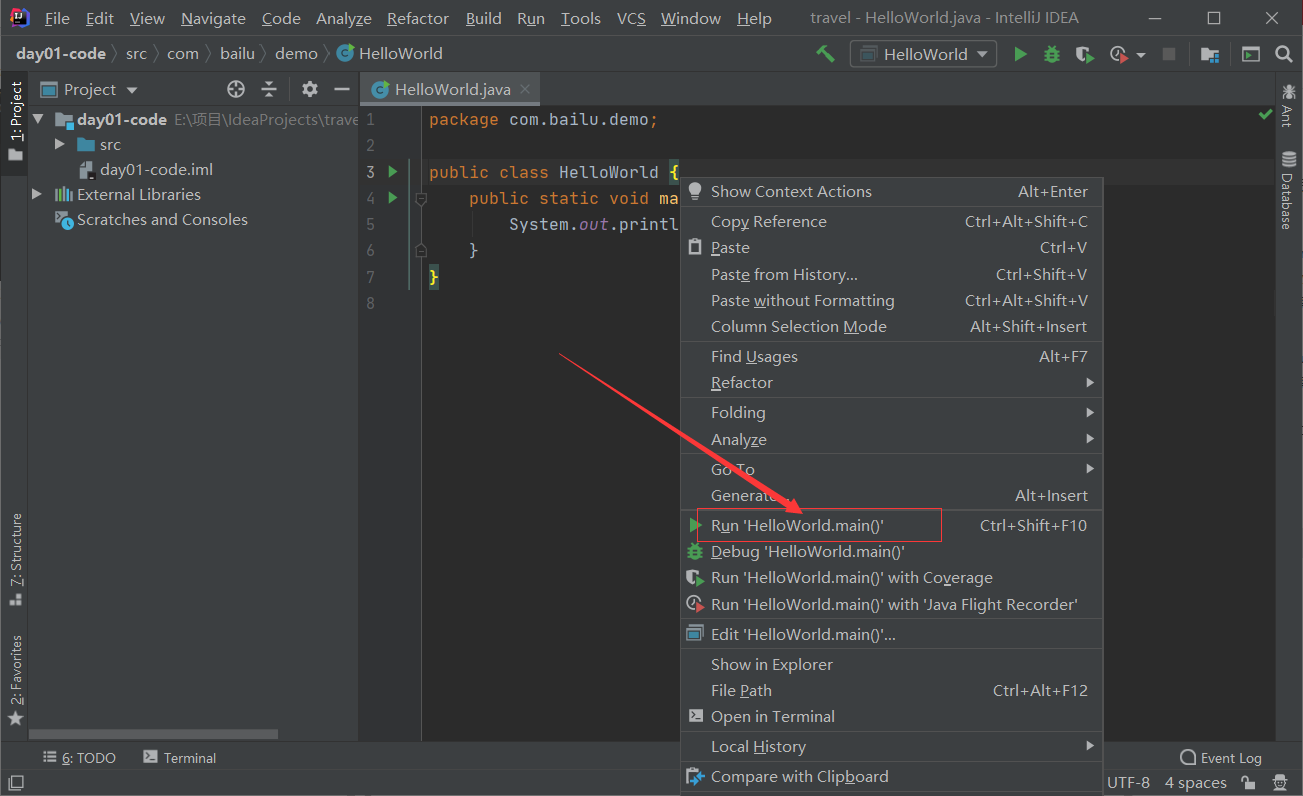Choose Open in Terminal

pyautogui.click(x=891, y=716)
